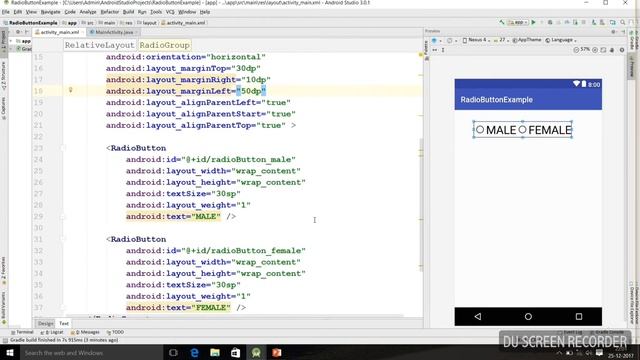640x360 pixels.
Task: Open the Gradle side panel tab
Action: tap(631, 40)
